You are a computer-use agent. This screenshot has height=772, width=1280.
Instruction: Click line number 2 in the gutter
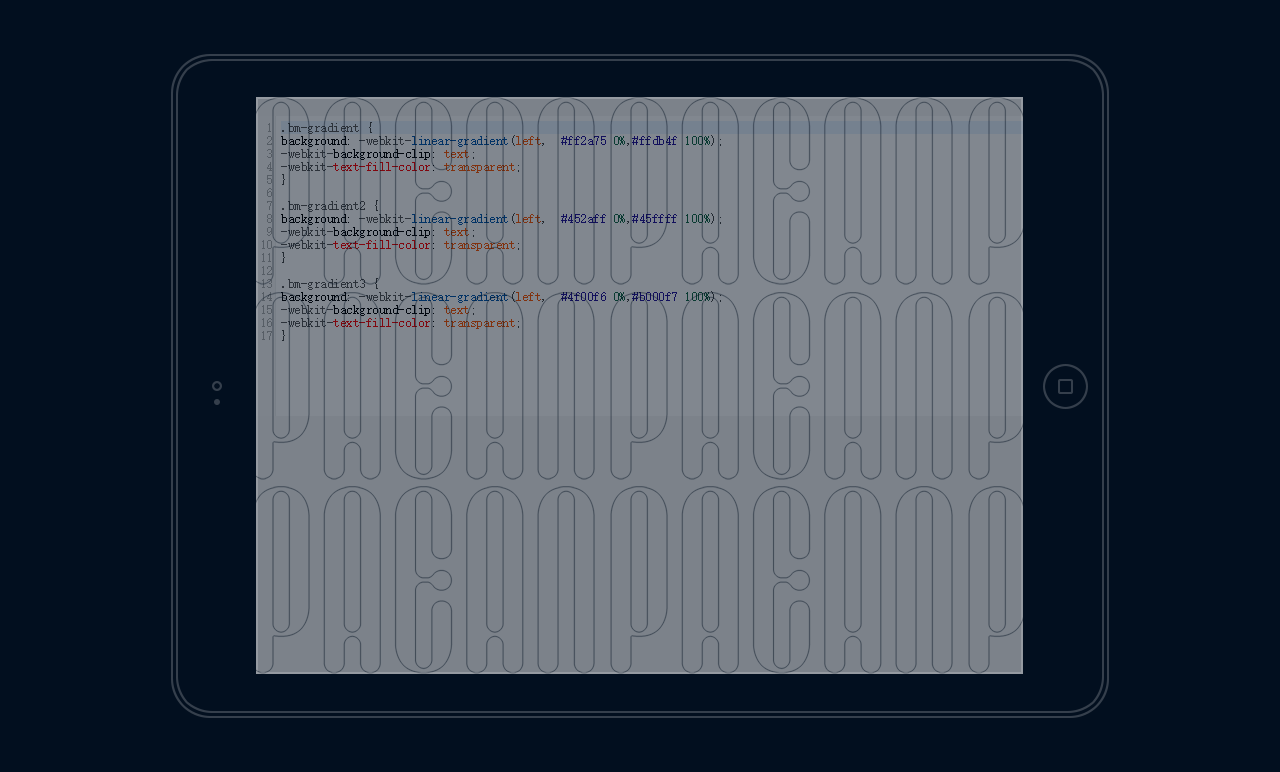pyautogui.click(x=269, y=141)
